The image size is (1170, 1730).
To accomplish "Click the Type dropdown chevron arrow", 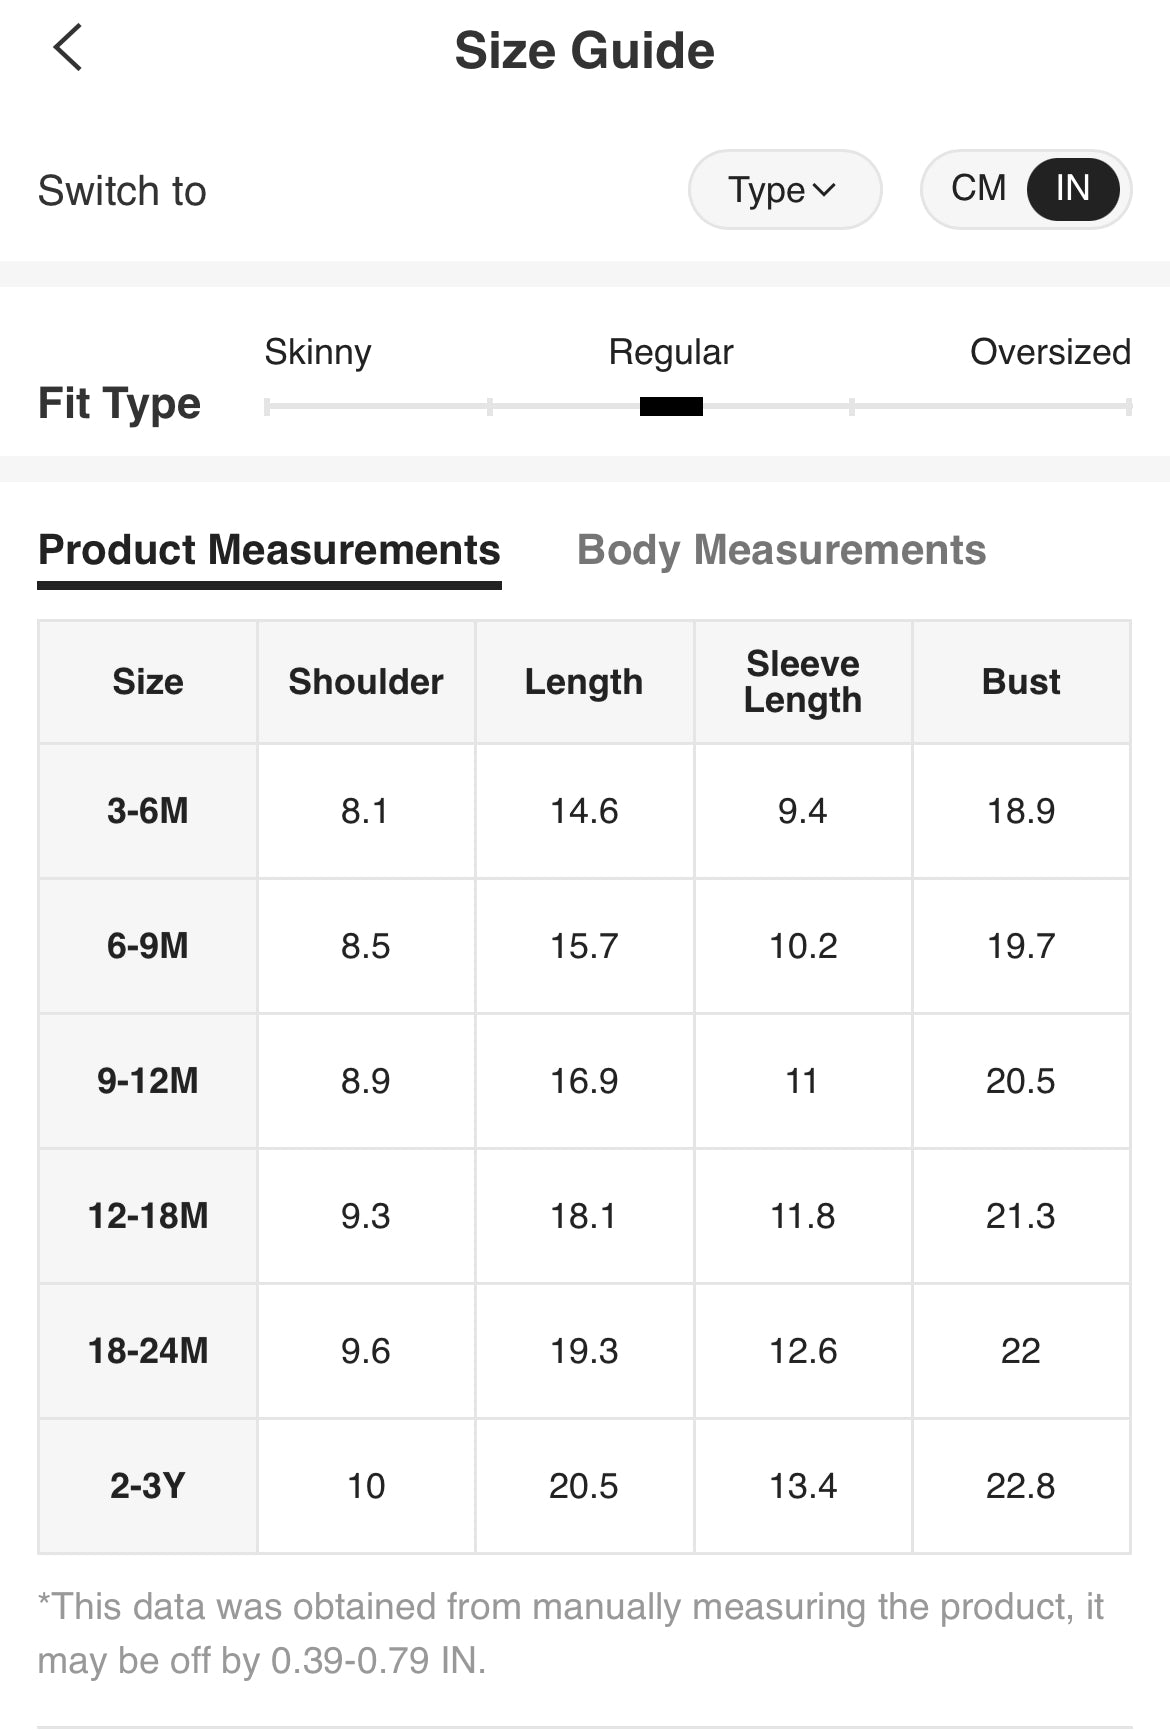I will point(825,189).
